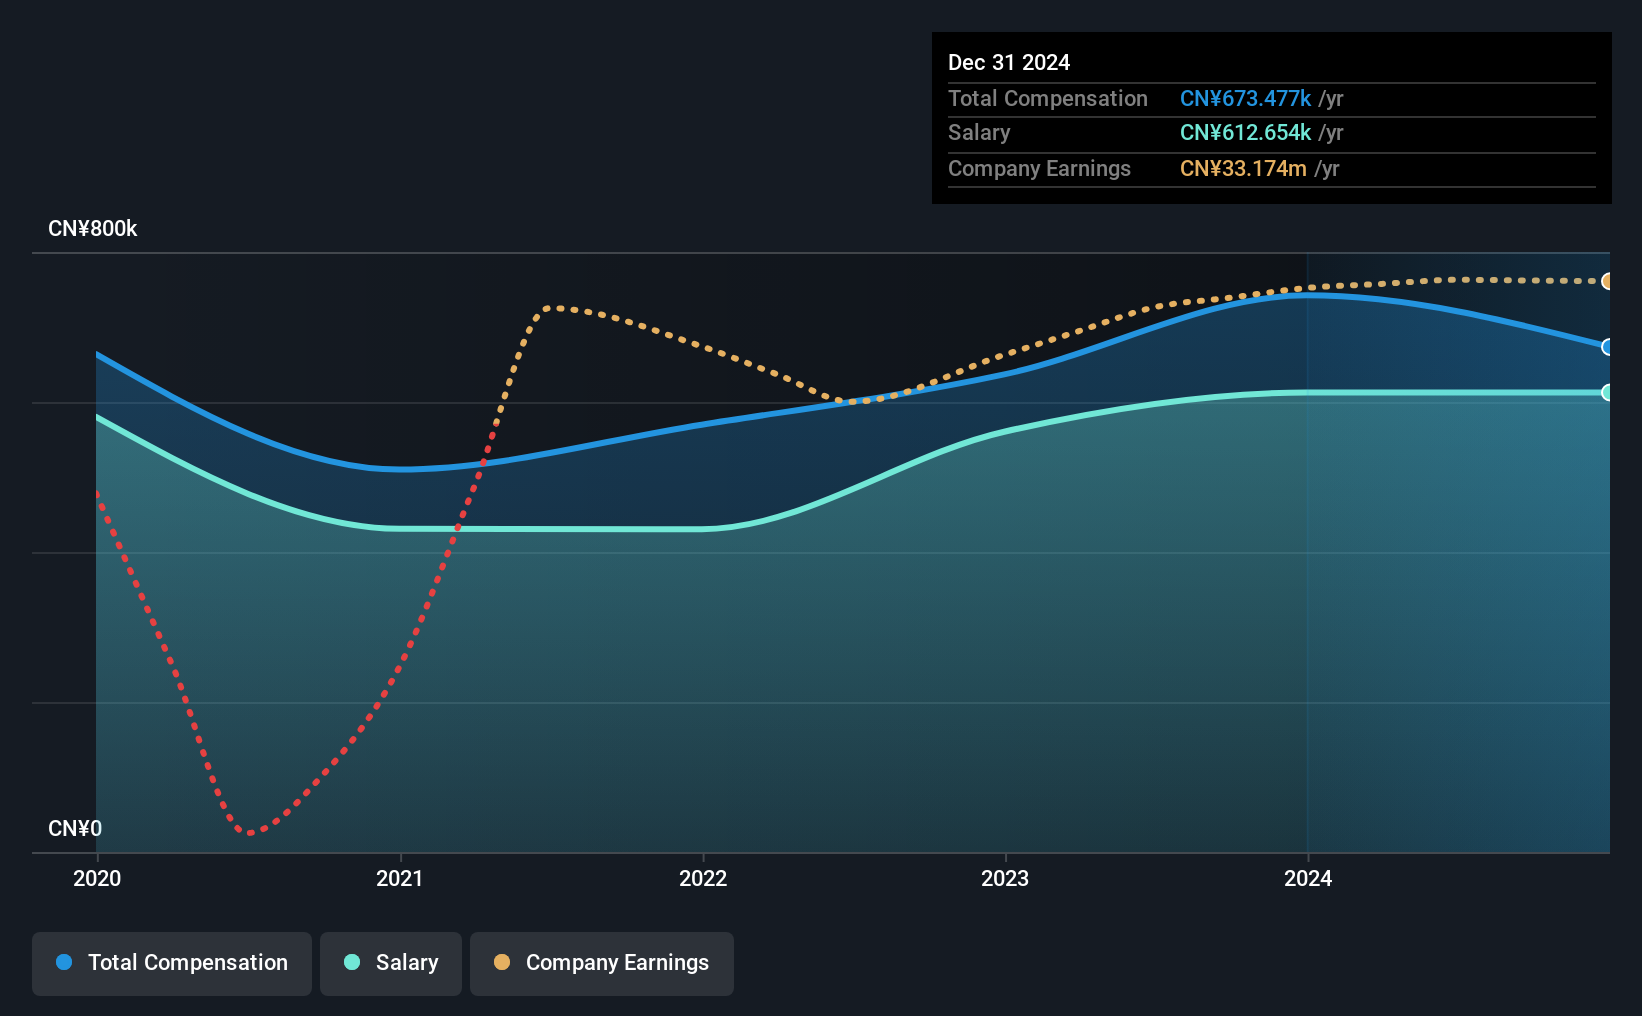
Task: Click the 2021 x-axis label
Action: coord(400,878)
